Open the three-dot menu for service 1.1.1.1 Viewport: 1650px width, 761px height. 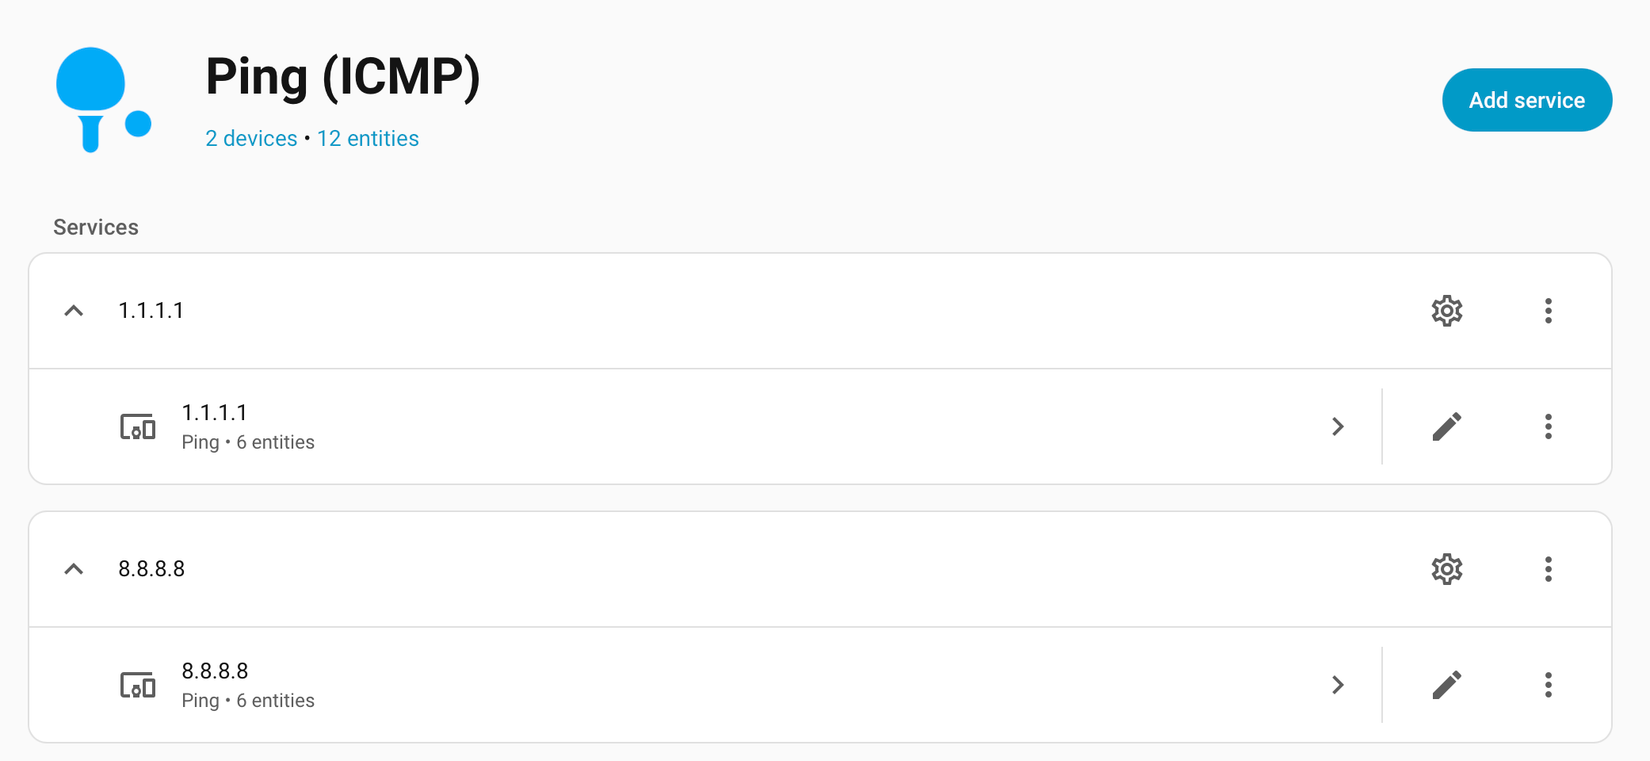pyautogui.click(x=1548, y=311)
